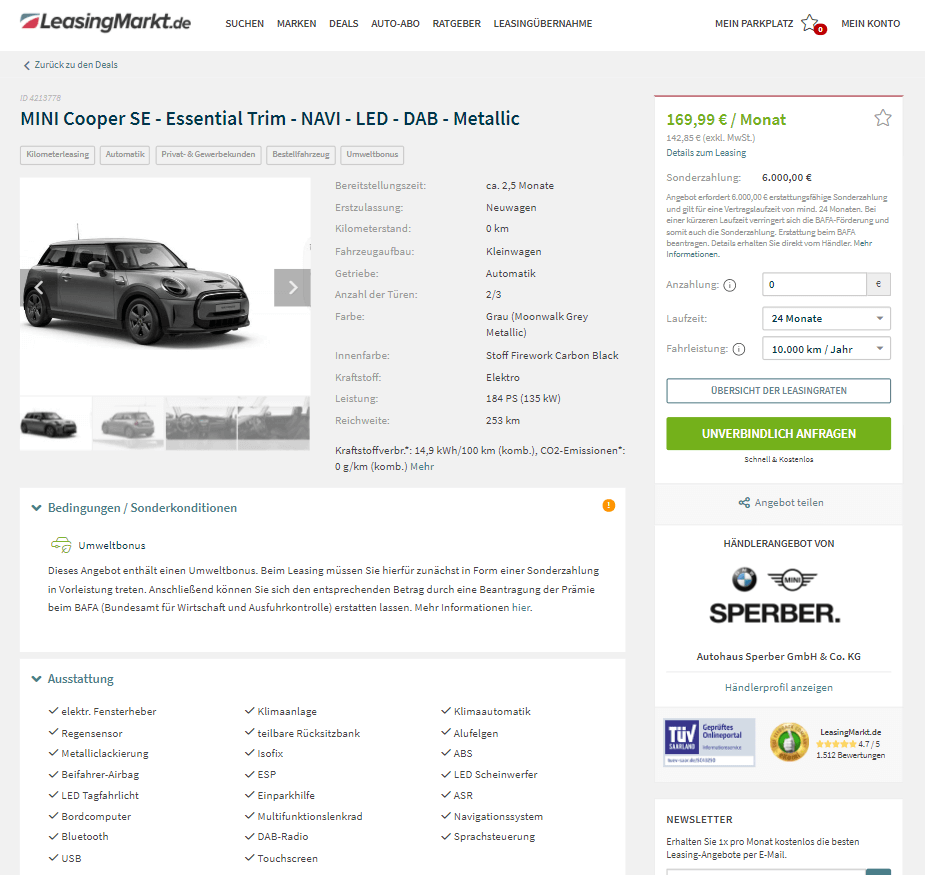Click the info icon next to Fahrleistung
Image resolution: width=925 pixels, height=875 pixels.
[739, 349]
